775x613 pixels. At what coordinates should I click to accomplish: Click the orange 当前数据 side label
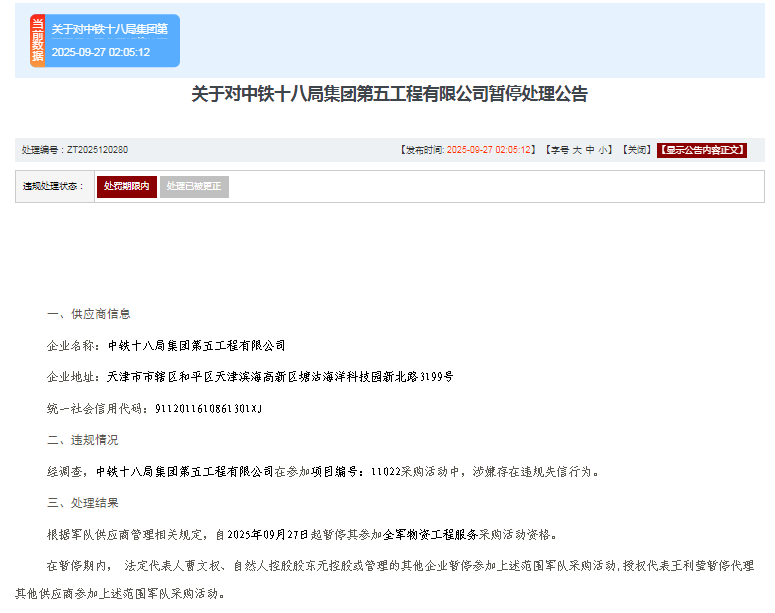tap(38, 40)
